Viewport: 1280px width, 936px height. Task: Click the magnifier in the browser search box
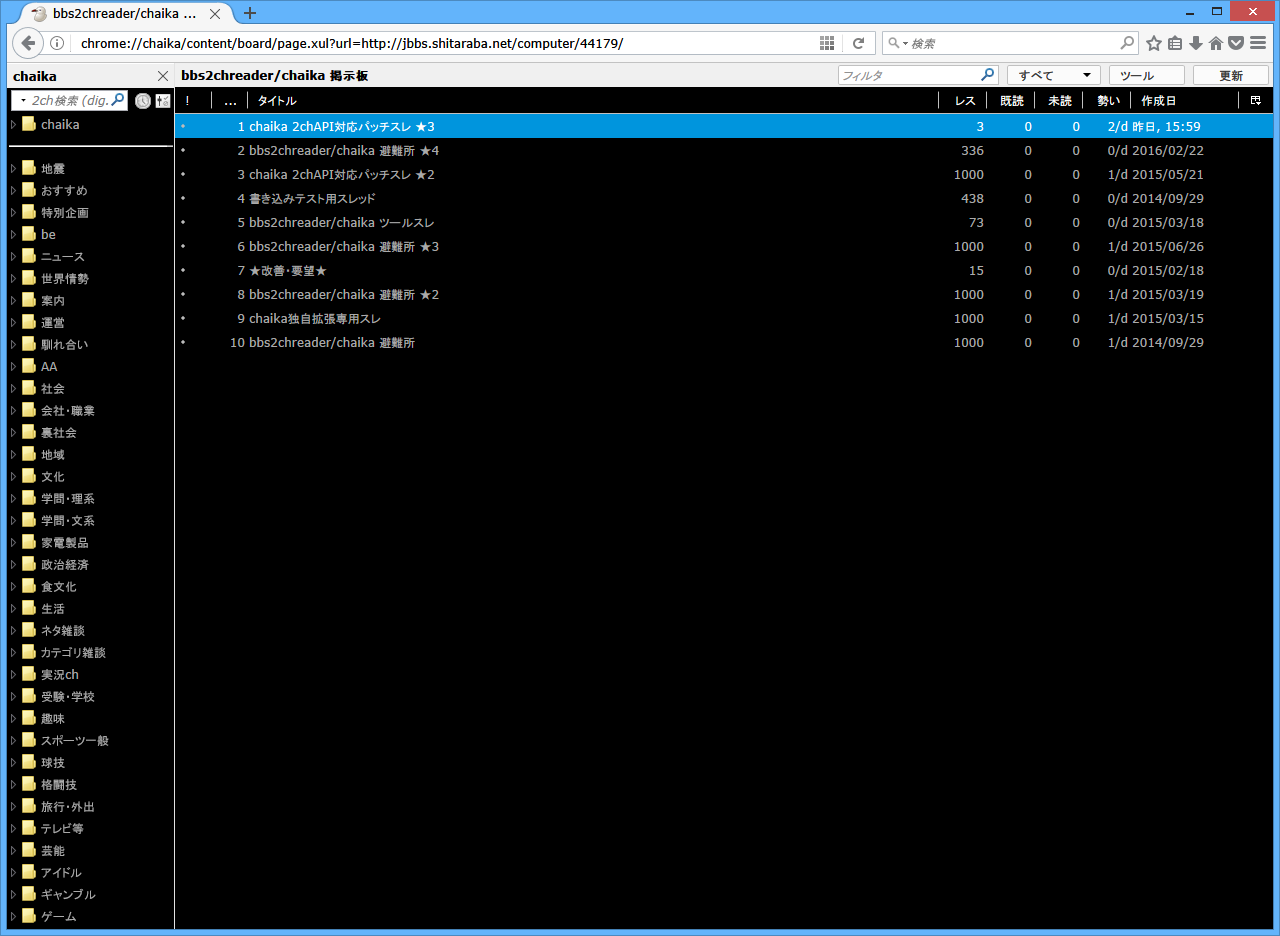pos(1127,43)
